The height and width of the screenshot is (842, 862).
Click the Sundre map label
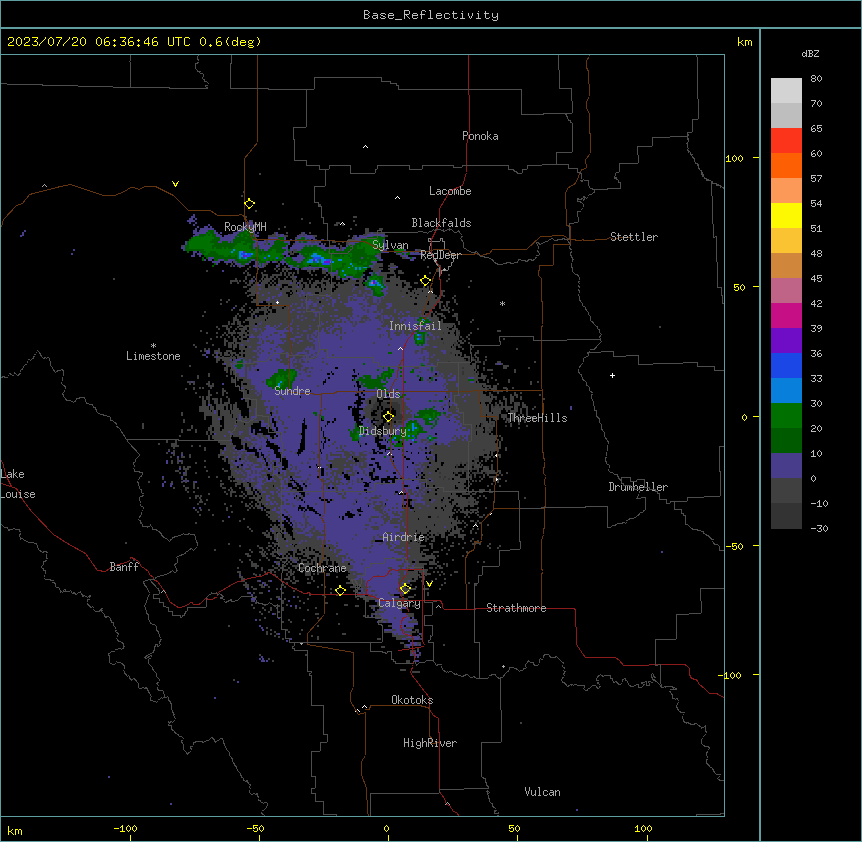click(292, 391)
